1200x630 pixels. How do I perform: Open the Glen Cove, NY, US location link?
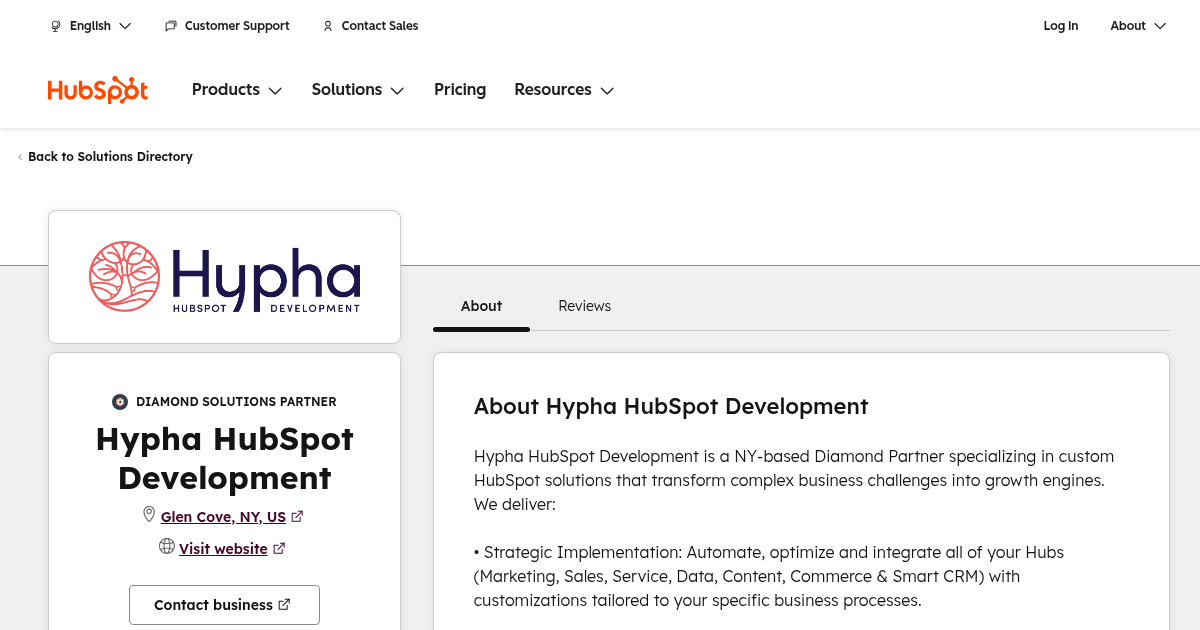point(223,517)
